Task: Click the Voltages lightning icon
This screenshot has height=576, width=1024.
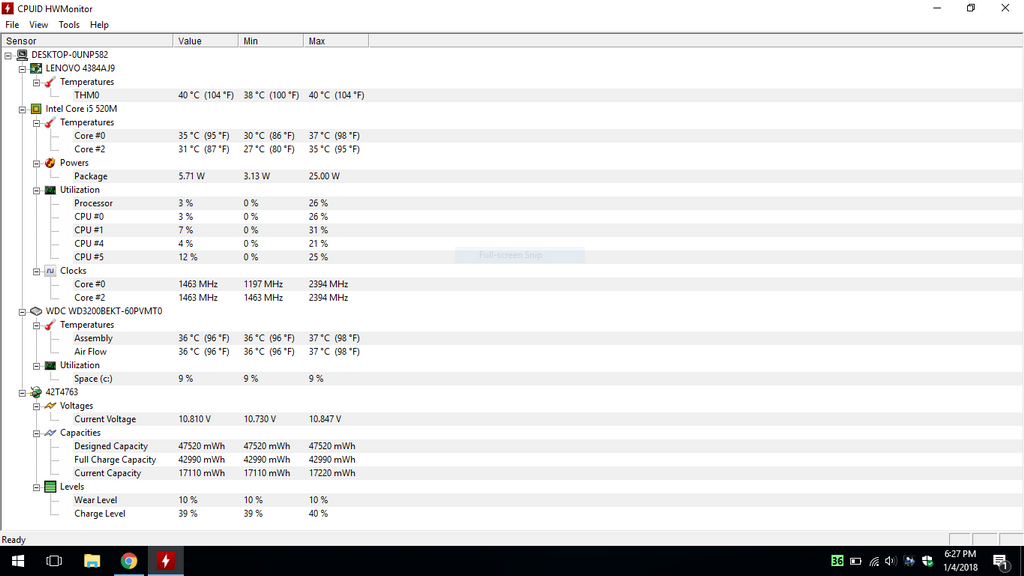Action: tap(50, 406)
